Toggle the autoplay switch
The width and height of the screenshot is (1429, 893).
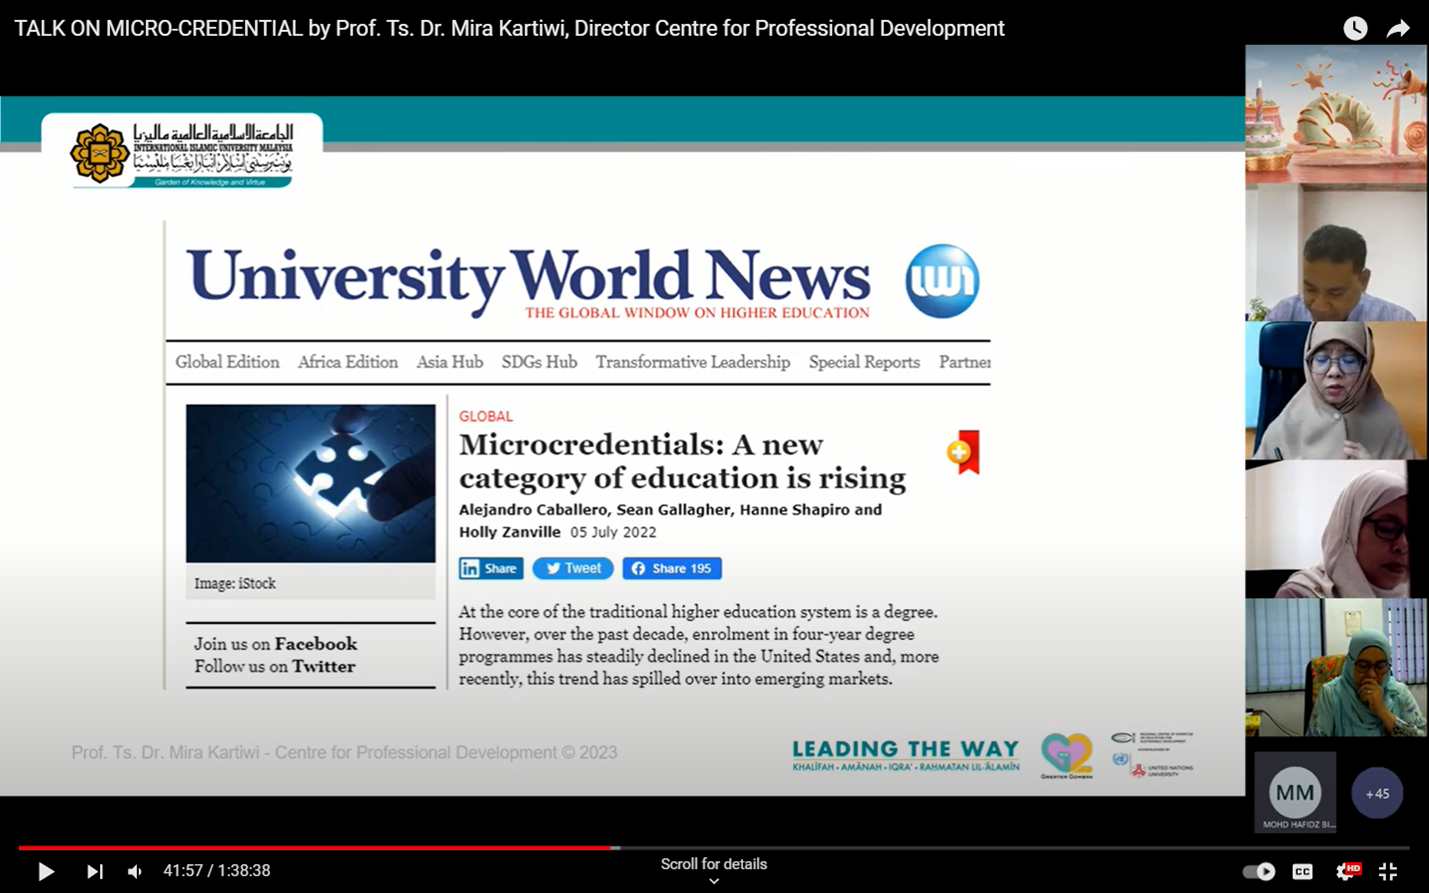pos(1259,871)
